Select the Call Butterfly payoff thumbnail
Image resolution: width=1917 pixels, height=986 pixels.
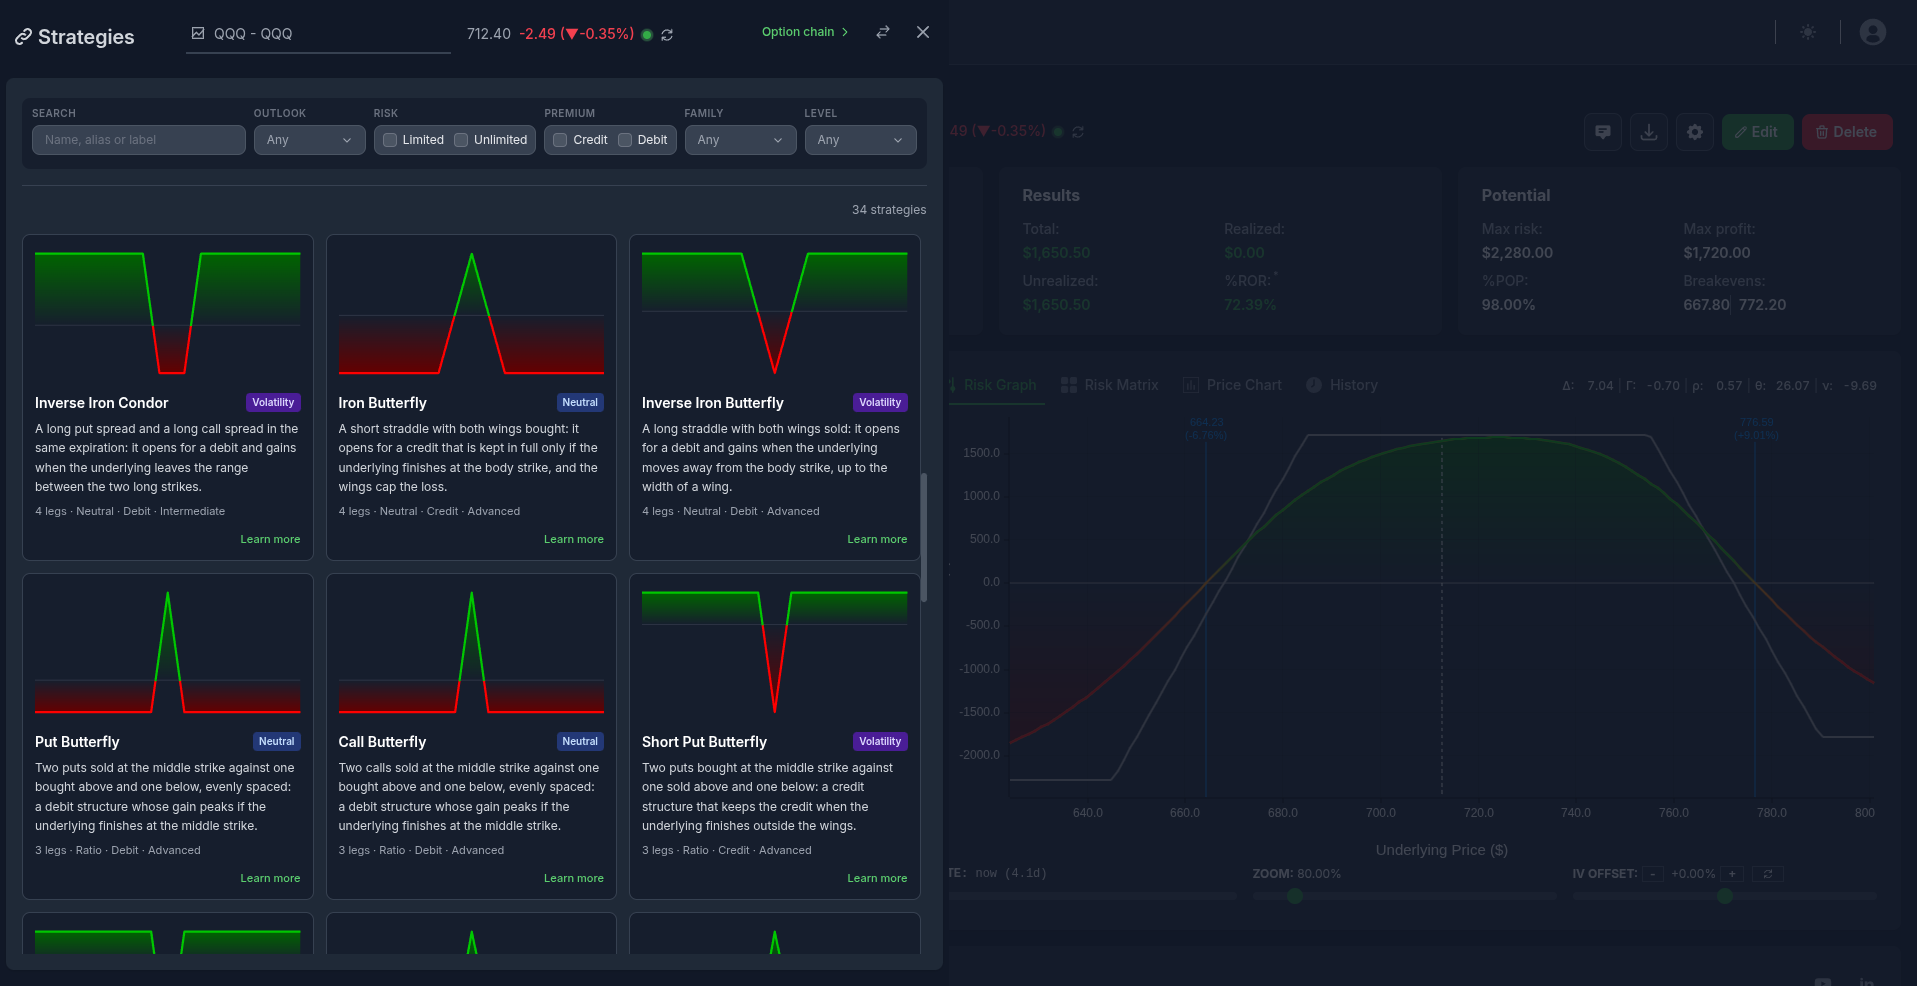[471, 652]
